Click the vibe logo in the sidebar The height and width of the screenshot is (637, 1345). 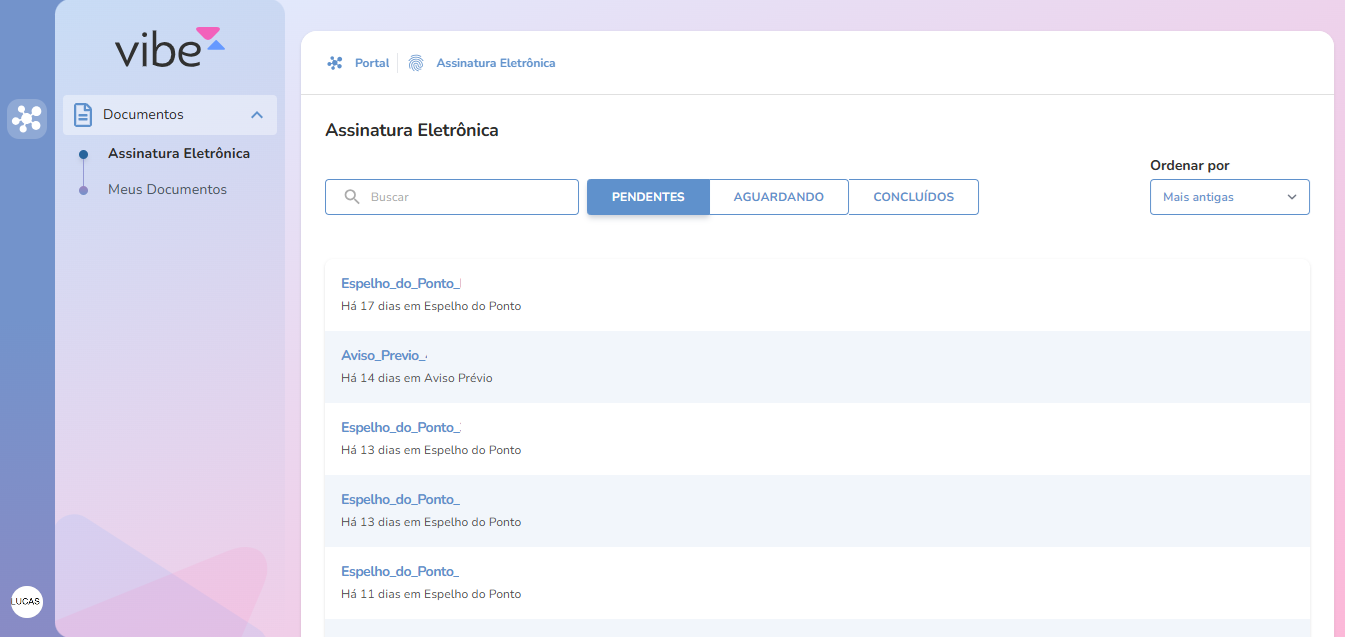tap(169, 48)
